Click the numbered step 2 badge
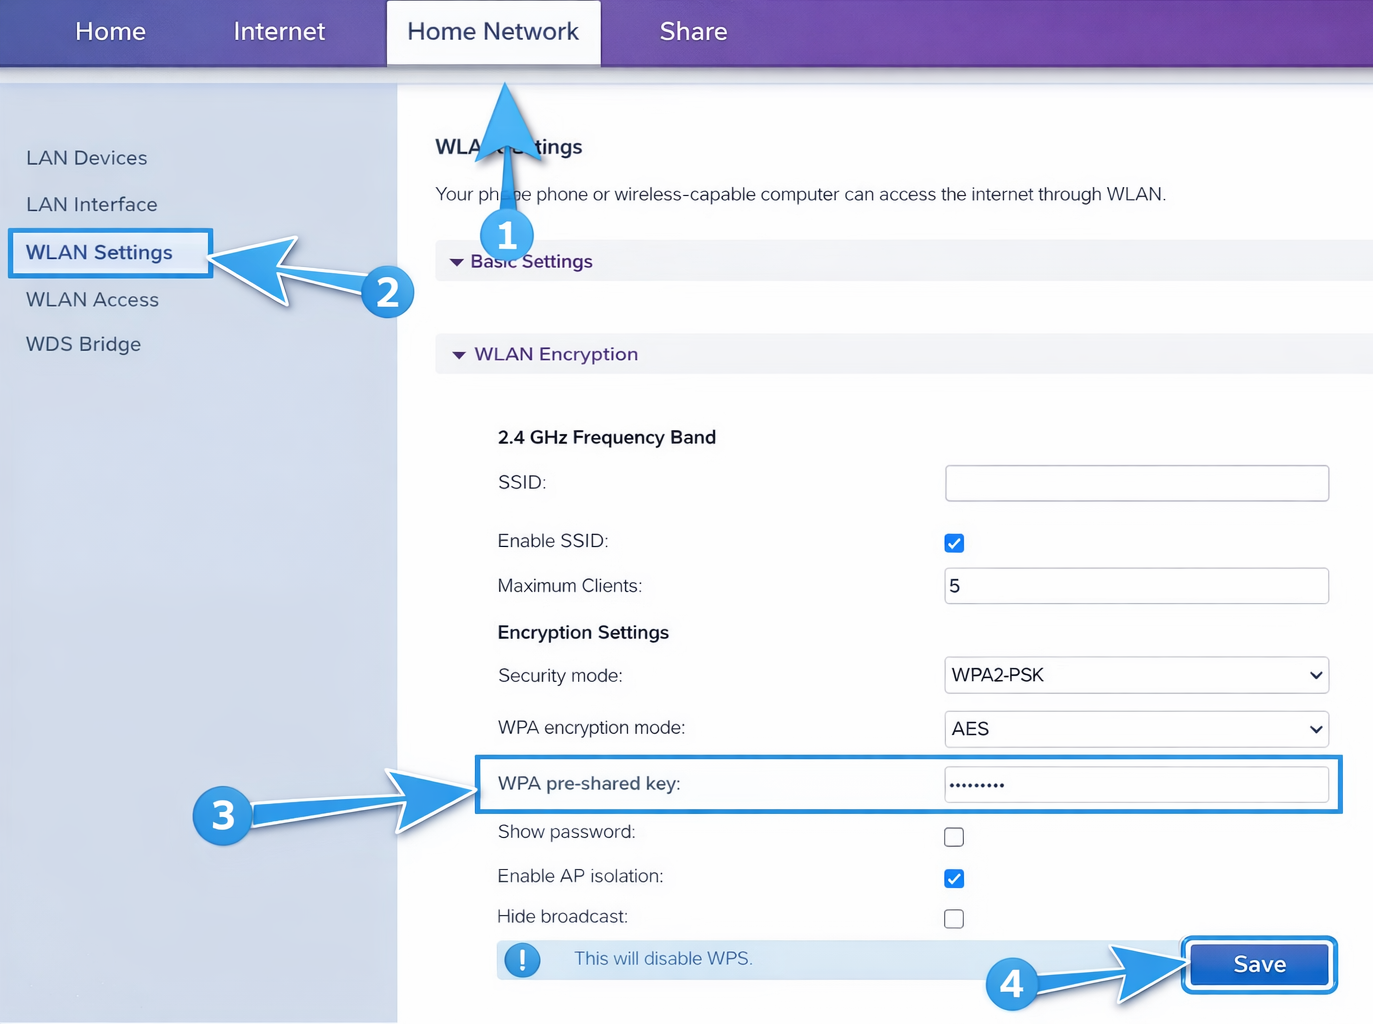The height and width of the screenshot is (1024, 1373). (x=388, y=292)
